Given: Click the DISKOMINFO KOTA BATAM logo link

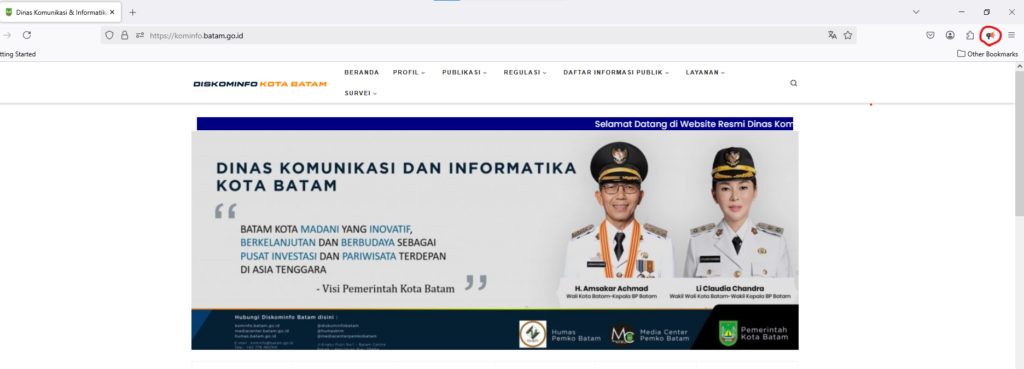Looking at the screenshot, I should pos(260,84).
